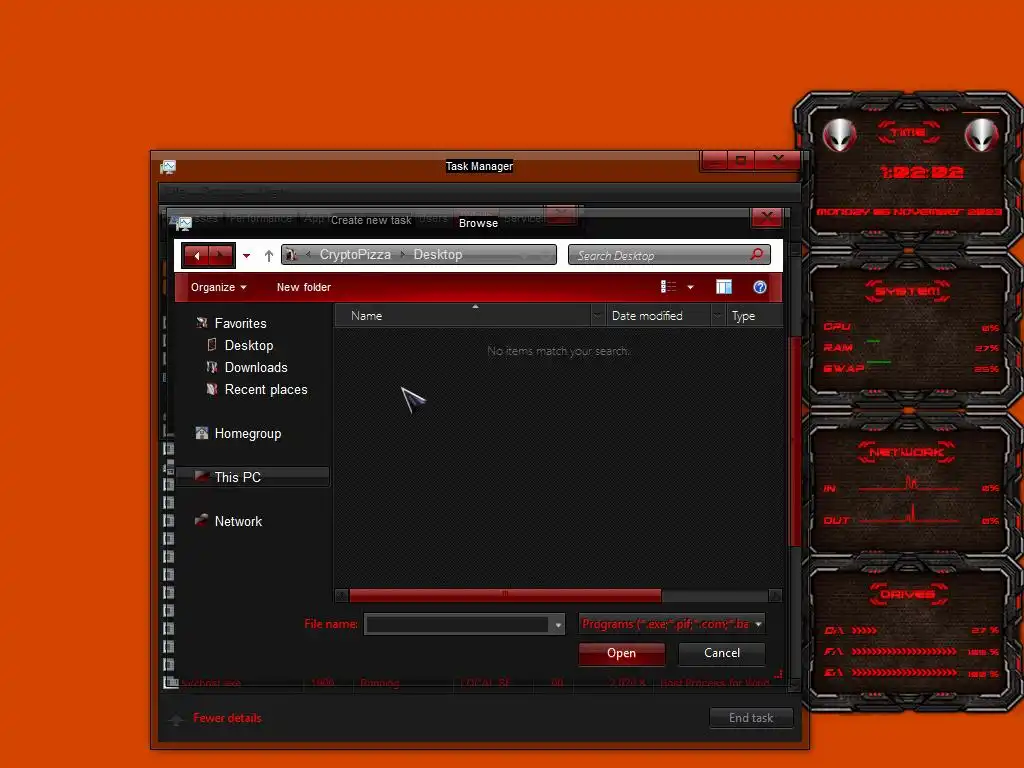The image size is (1024, 768).
Task: Click the Task Manager title bar icon
Action: click(168, 167)
